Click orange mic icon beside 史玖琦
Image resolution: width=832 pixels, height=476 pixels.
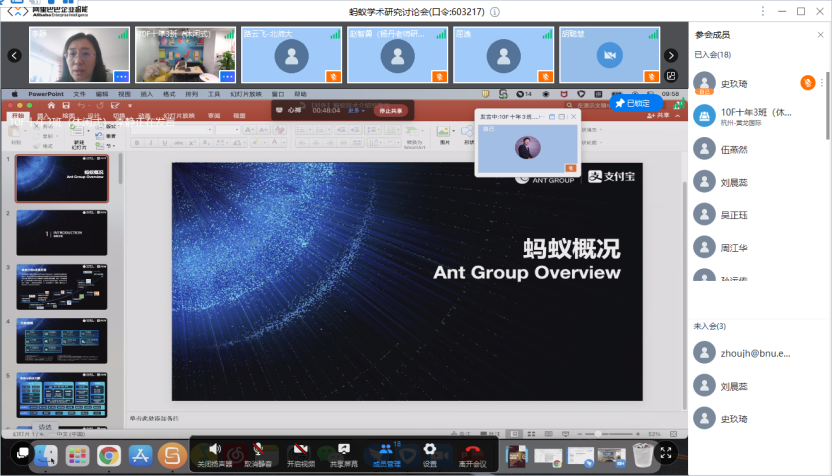pos(807,82)
